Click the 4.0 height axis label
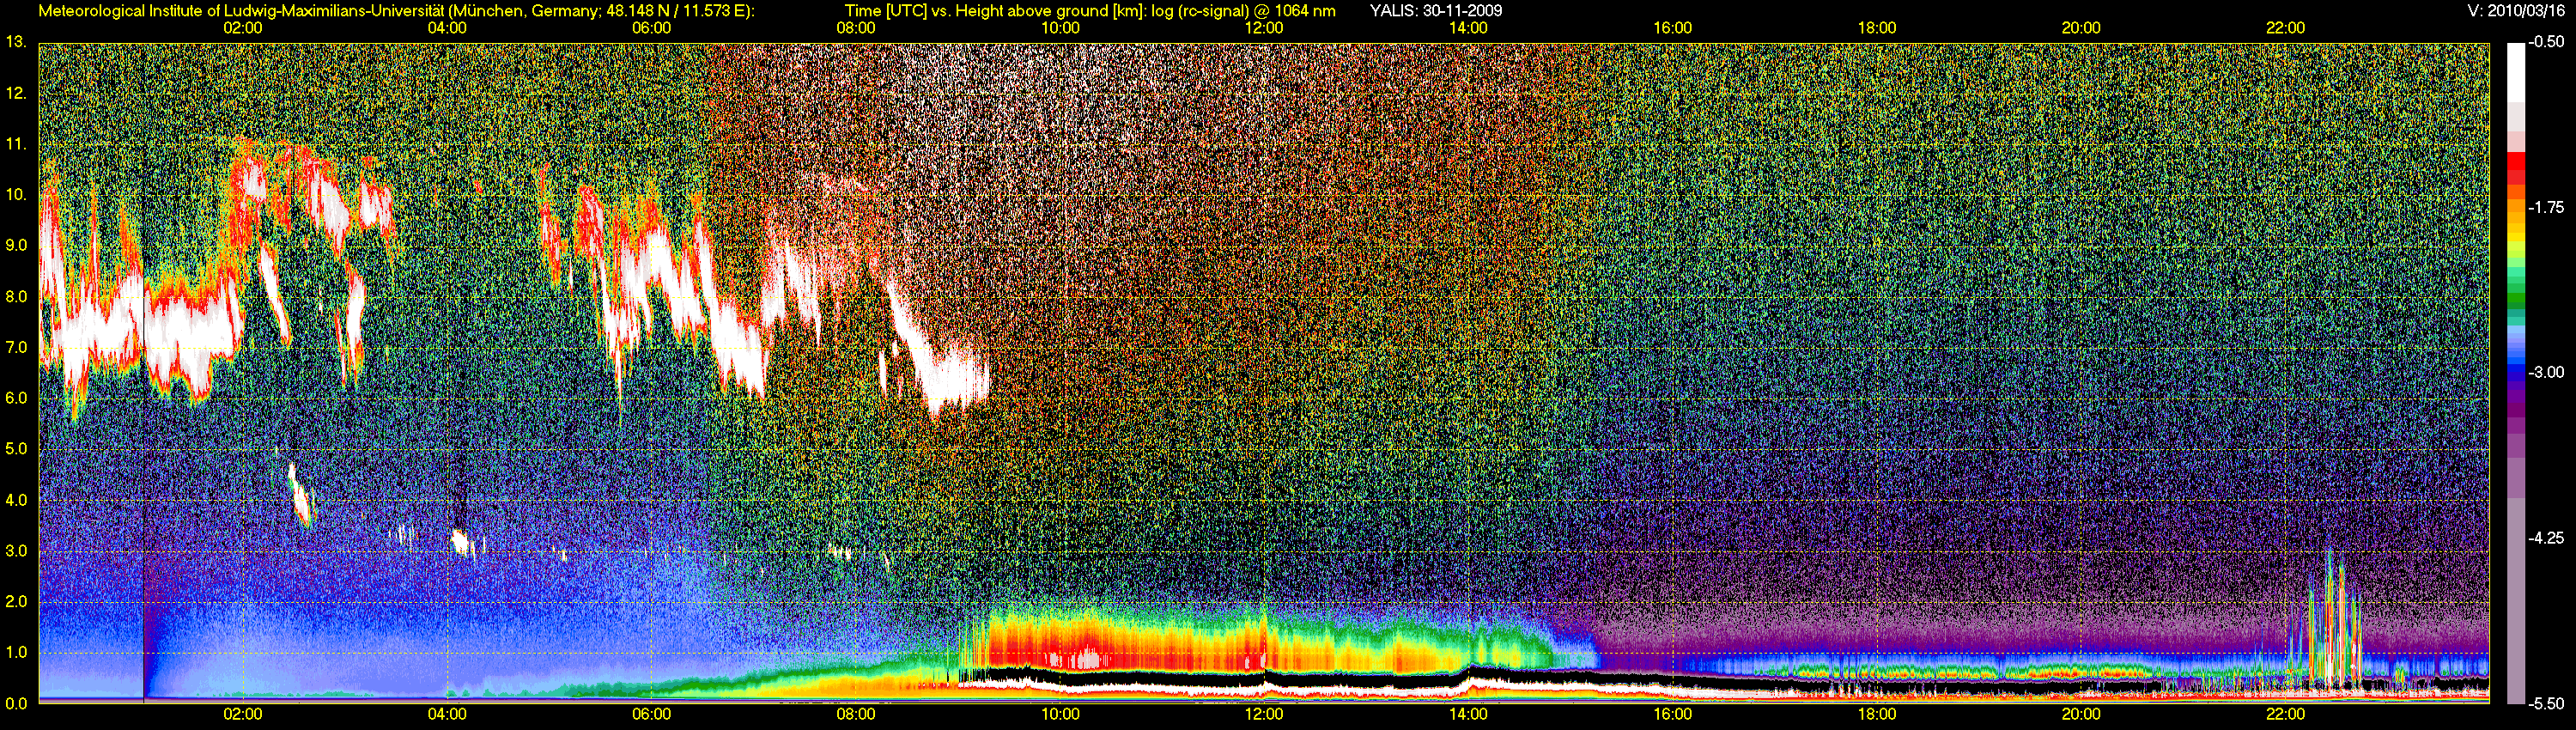This screenshot has height=730, width=2576. [16, 500]
